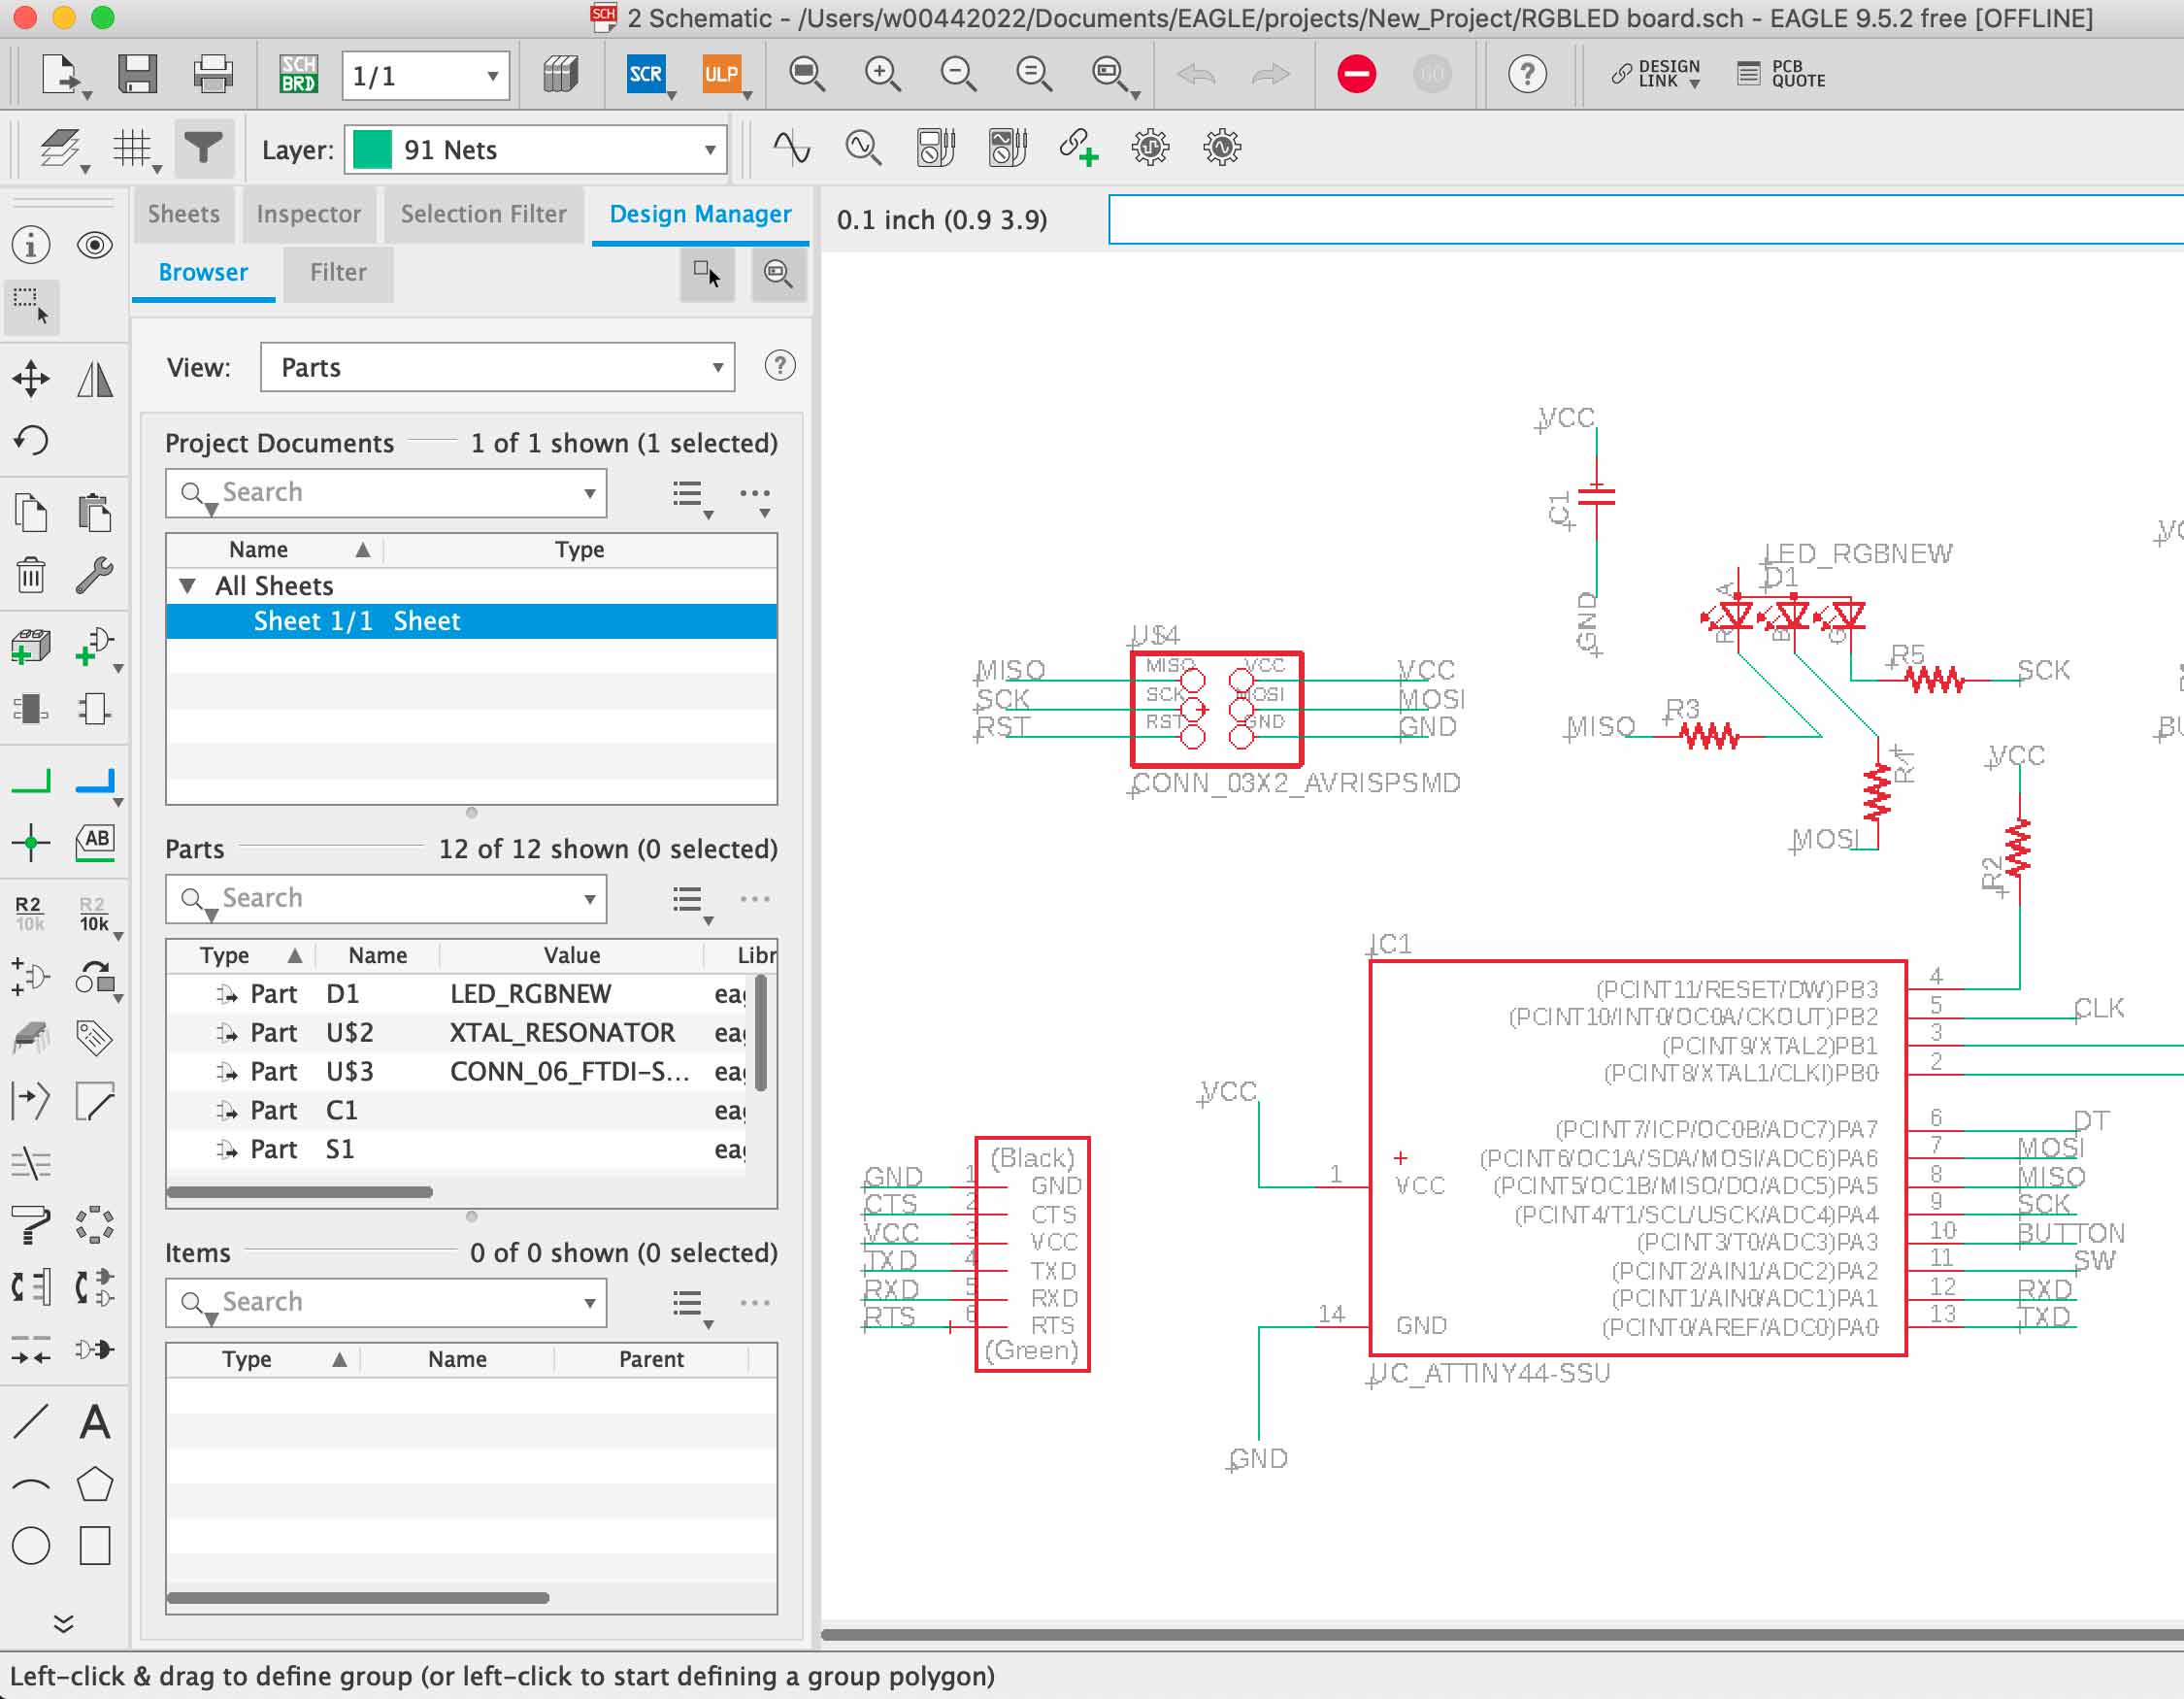Screen dimensions: 2184x1699
Task: Open the View Parts dropdown
Action: pos(497,367)
